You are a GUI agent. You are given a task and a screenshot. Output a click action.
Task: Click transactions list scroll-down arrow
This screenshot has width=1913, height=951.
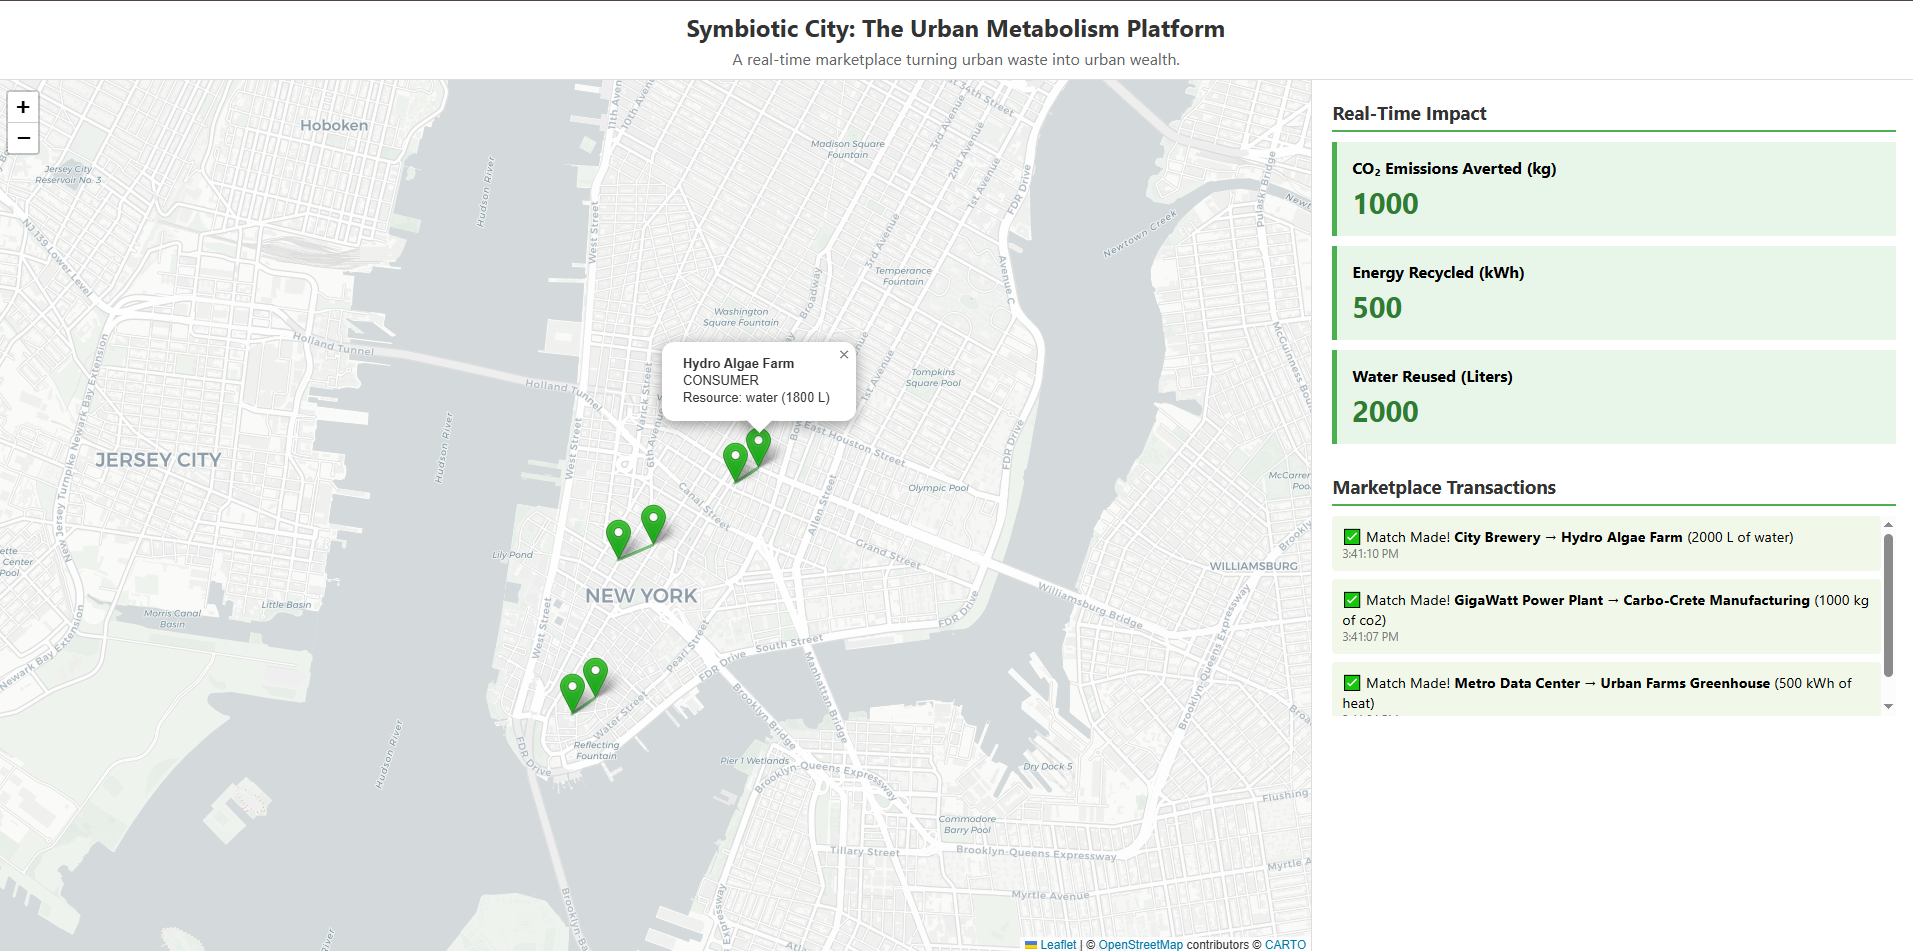point(1888,706)
